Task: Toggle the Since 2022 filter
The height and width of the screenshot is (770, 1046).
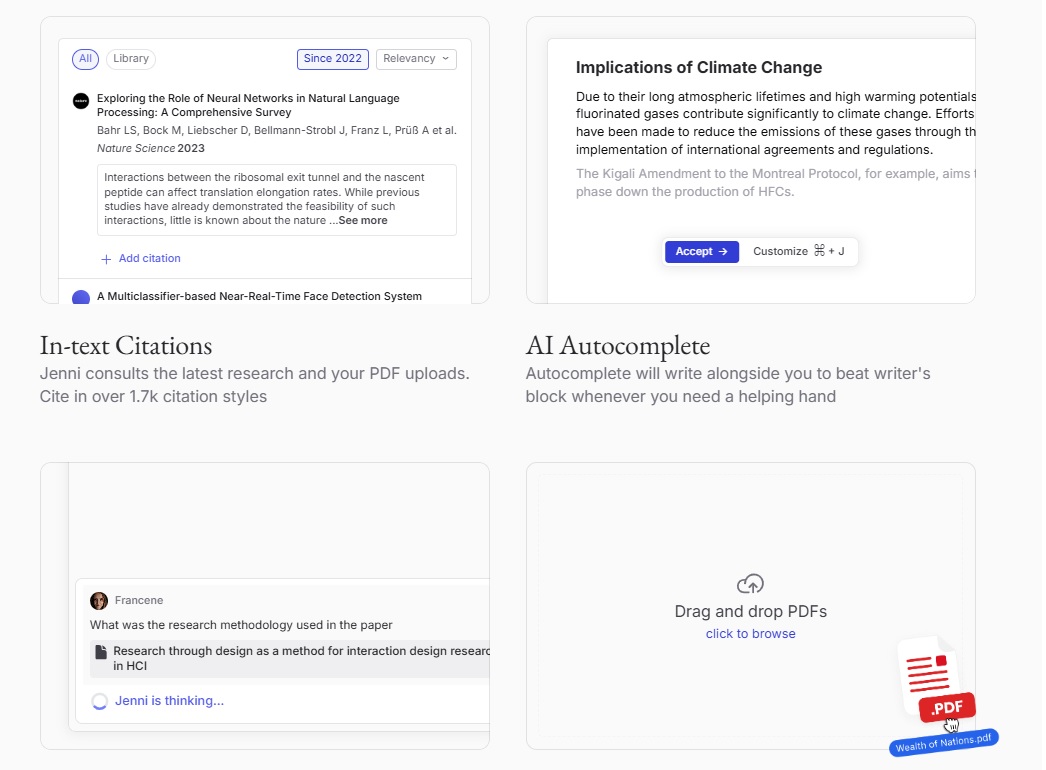Action: click(x=334, y=59)
